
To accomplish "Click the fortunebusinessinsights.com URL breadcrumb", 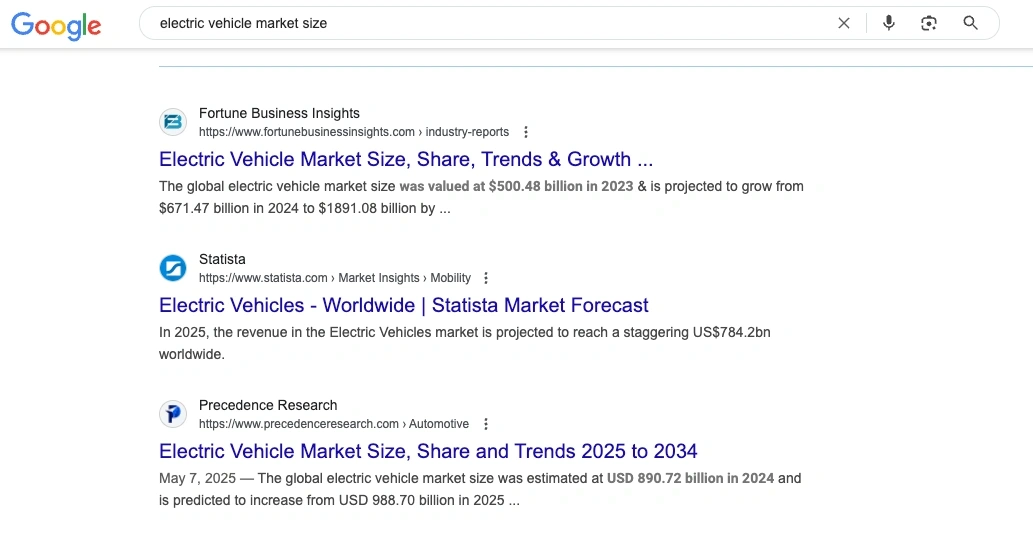I will pos(354,132).
